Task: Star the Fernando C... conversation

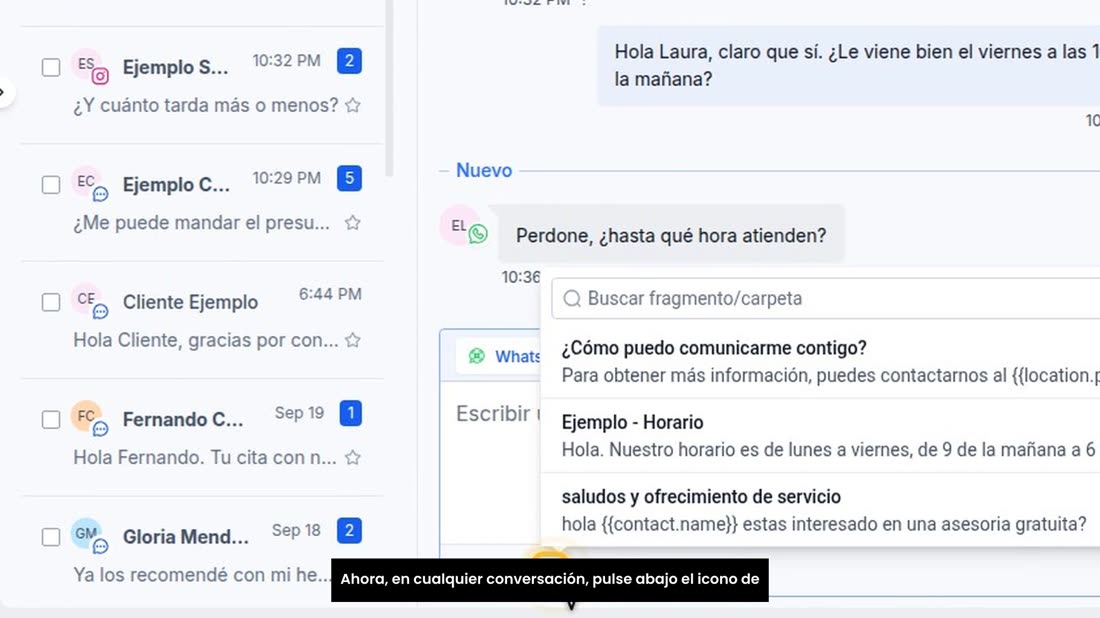Action: tap(353, 457)
